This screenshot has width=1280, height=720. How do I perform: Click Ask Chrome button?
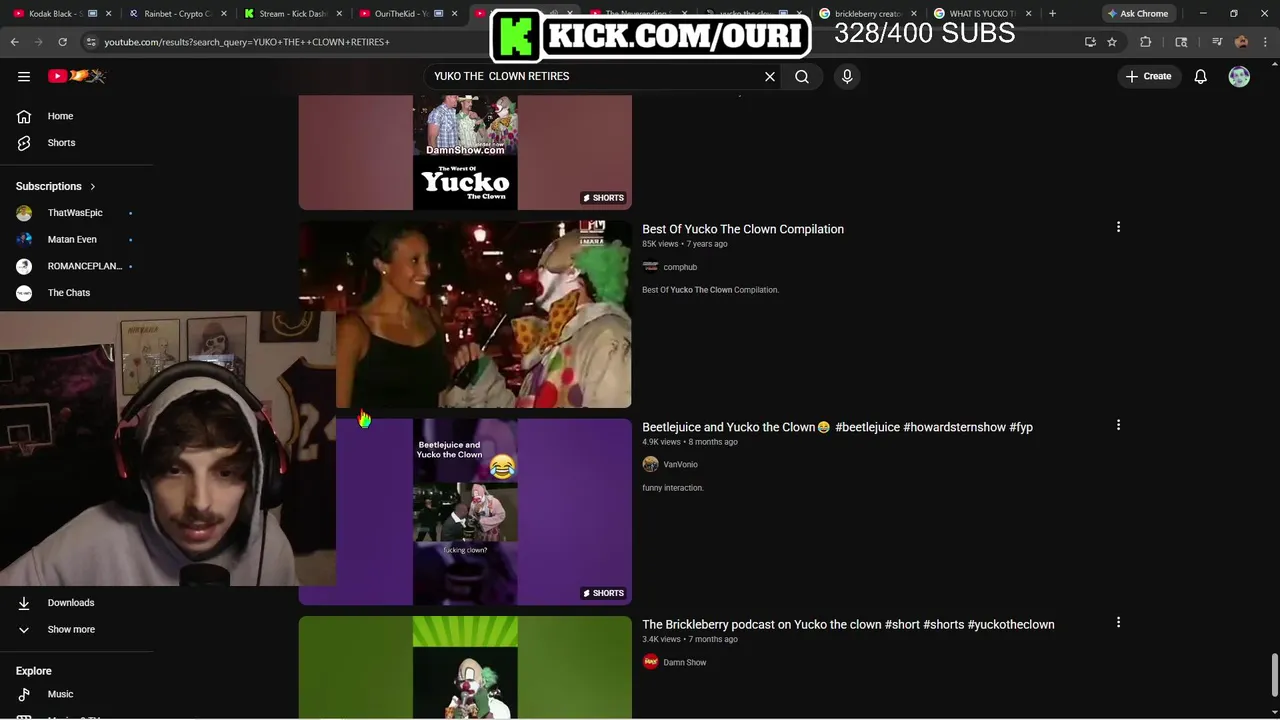click(x=1138, y=14)
